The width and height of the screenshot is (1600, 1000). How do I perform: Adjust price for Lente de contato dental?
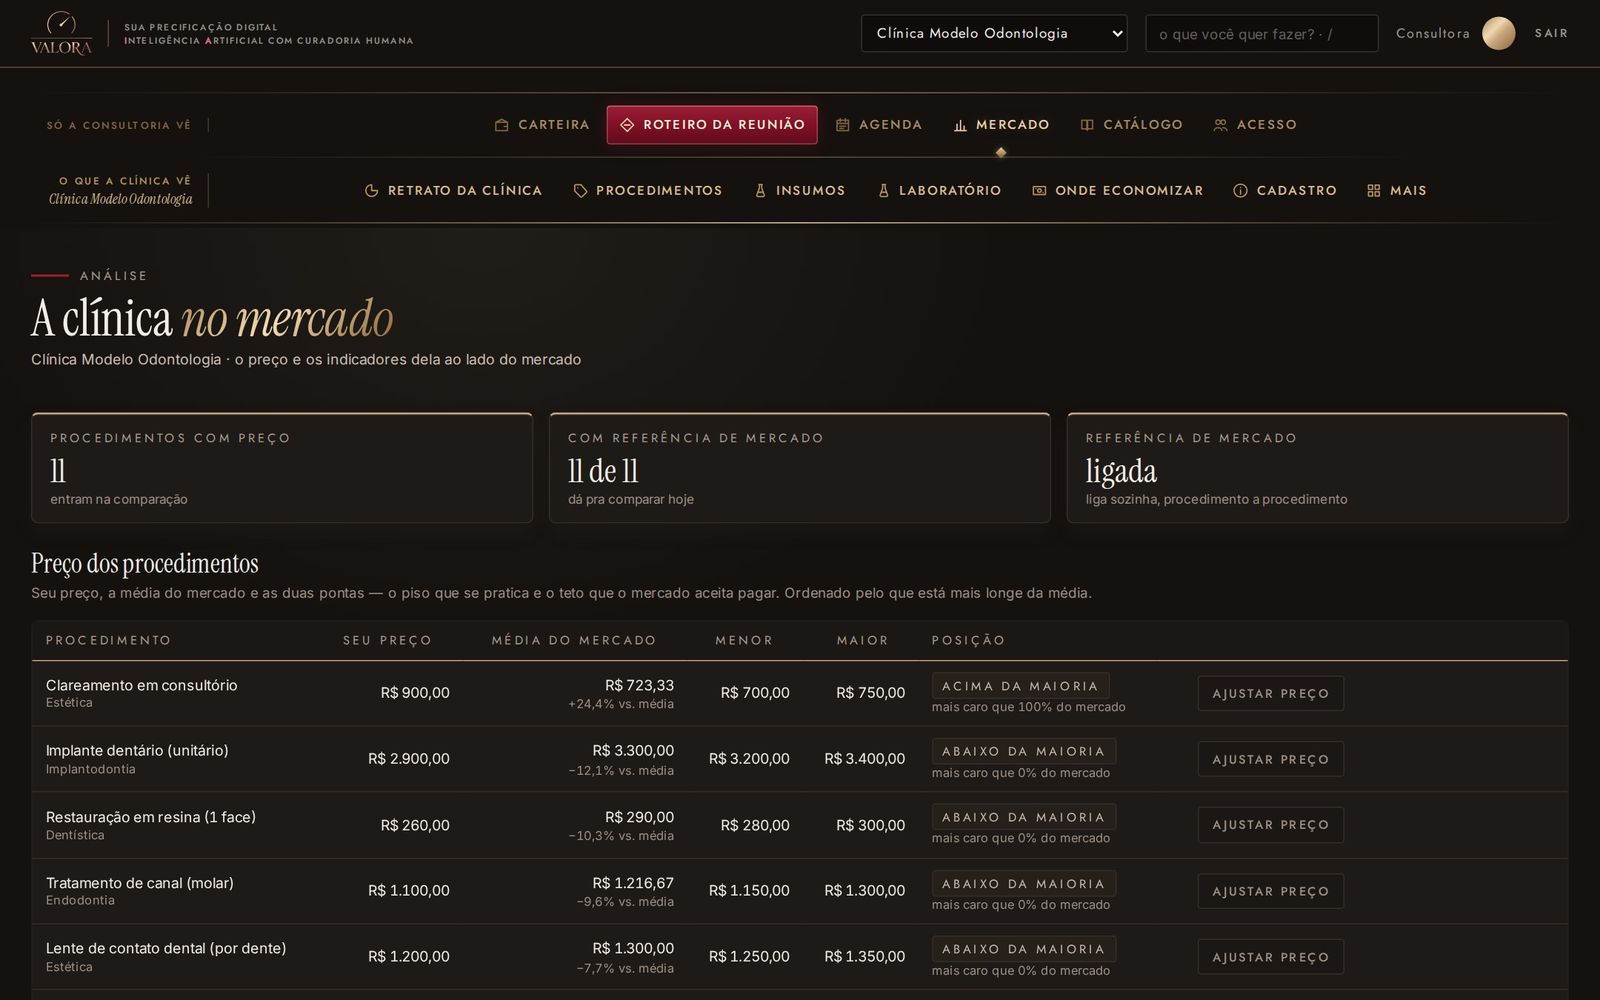tap(1271, 957)
